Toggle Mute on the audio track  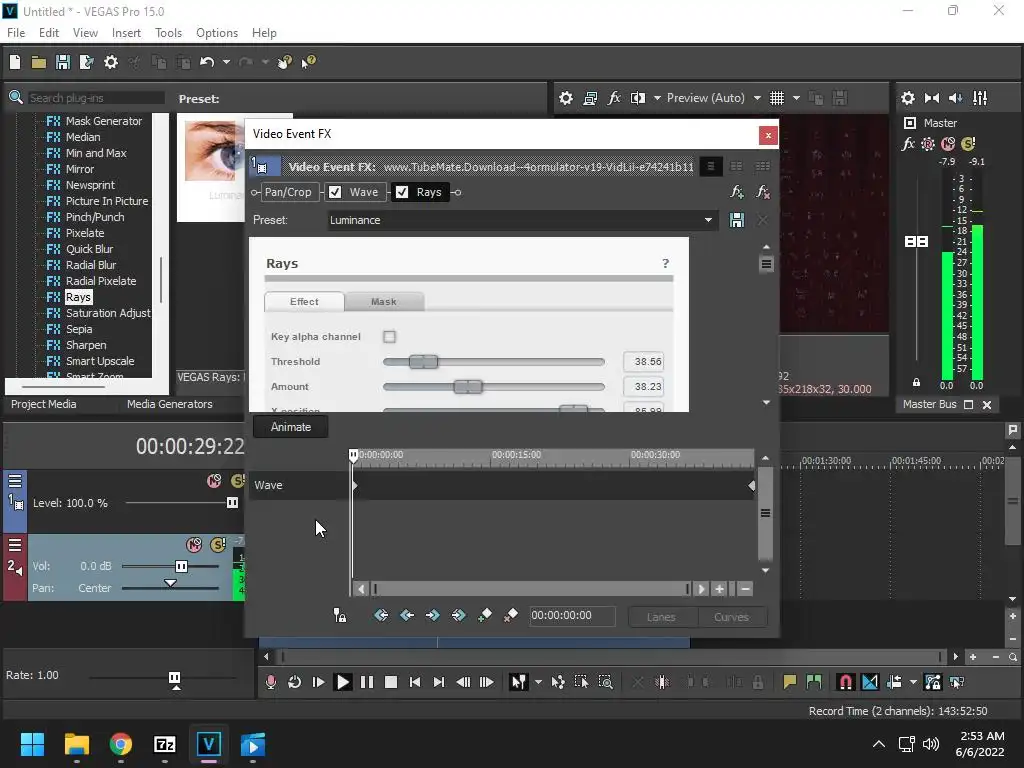click(194, 544)
